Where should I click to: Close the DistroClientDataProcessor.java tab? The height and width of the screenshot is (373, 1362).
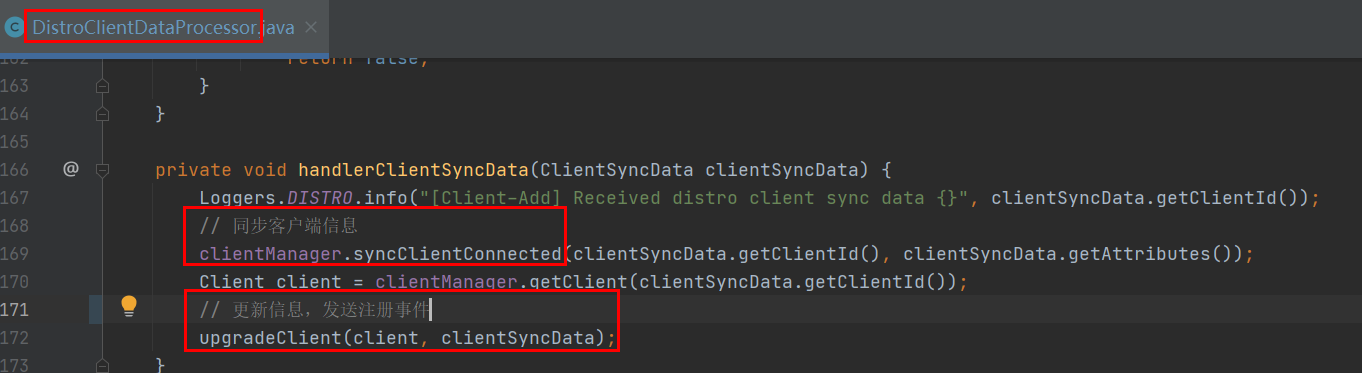coord(311,28)
